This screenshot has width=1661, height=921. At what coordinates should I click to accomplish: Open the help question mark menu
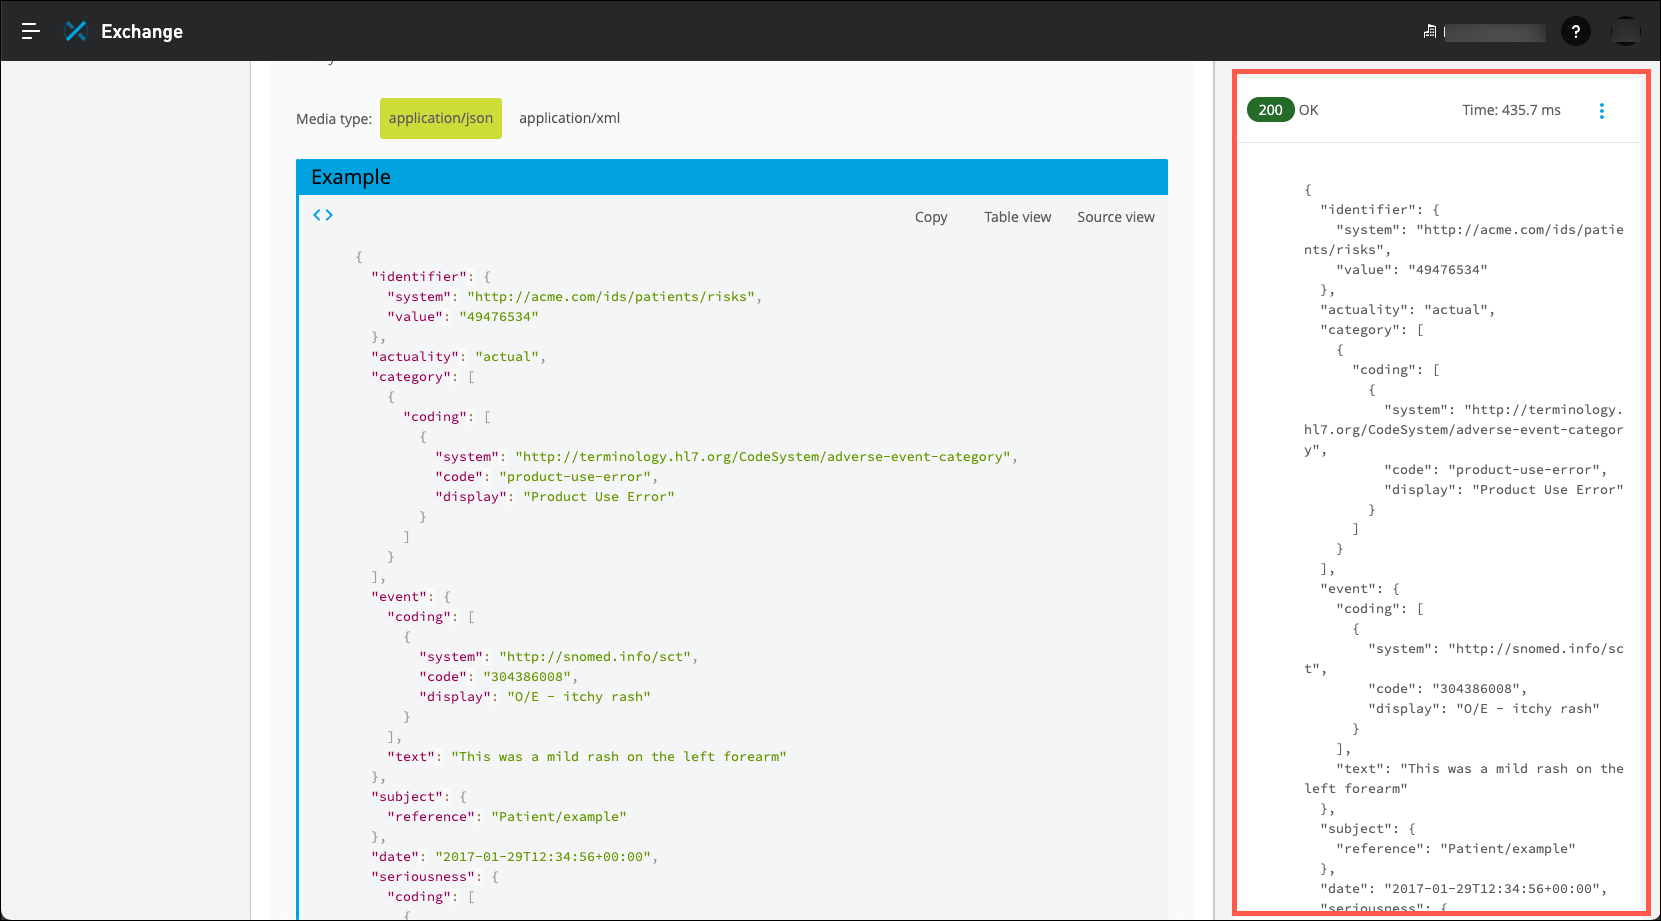tap(1576, 32)
